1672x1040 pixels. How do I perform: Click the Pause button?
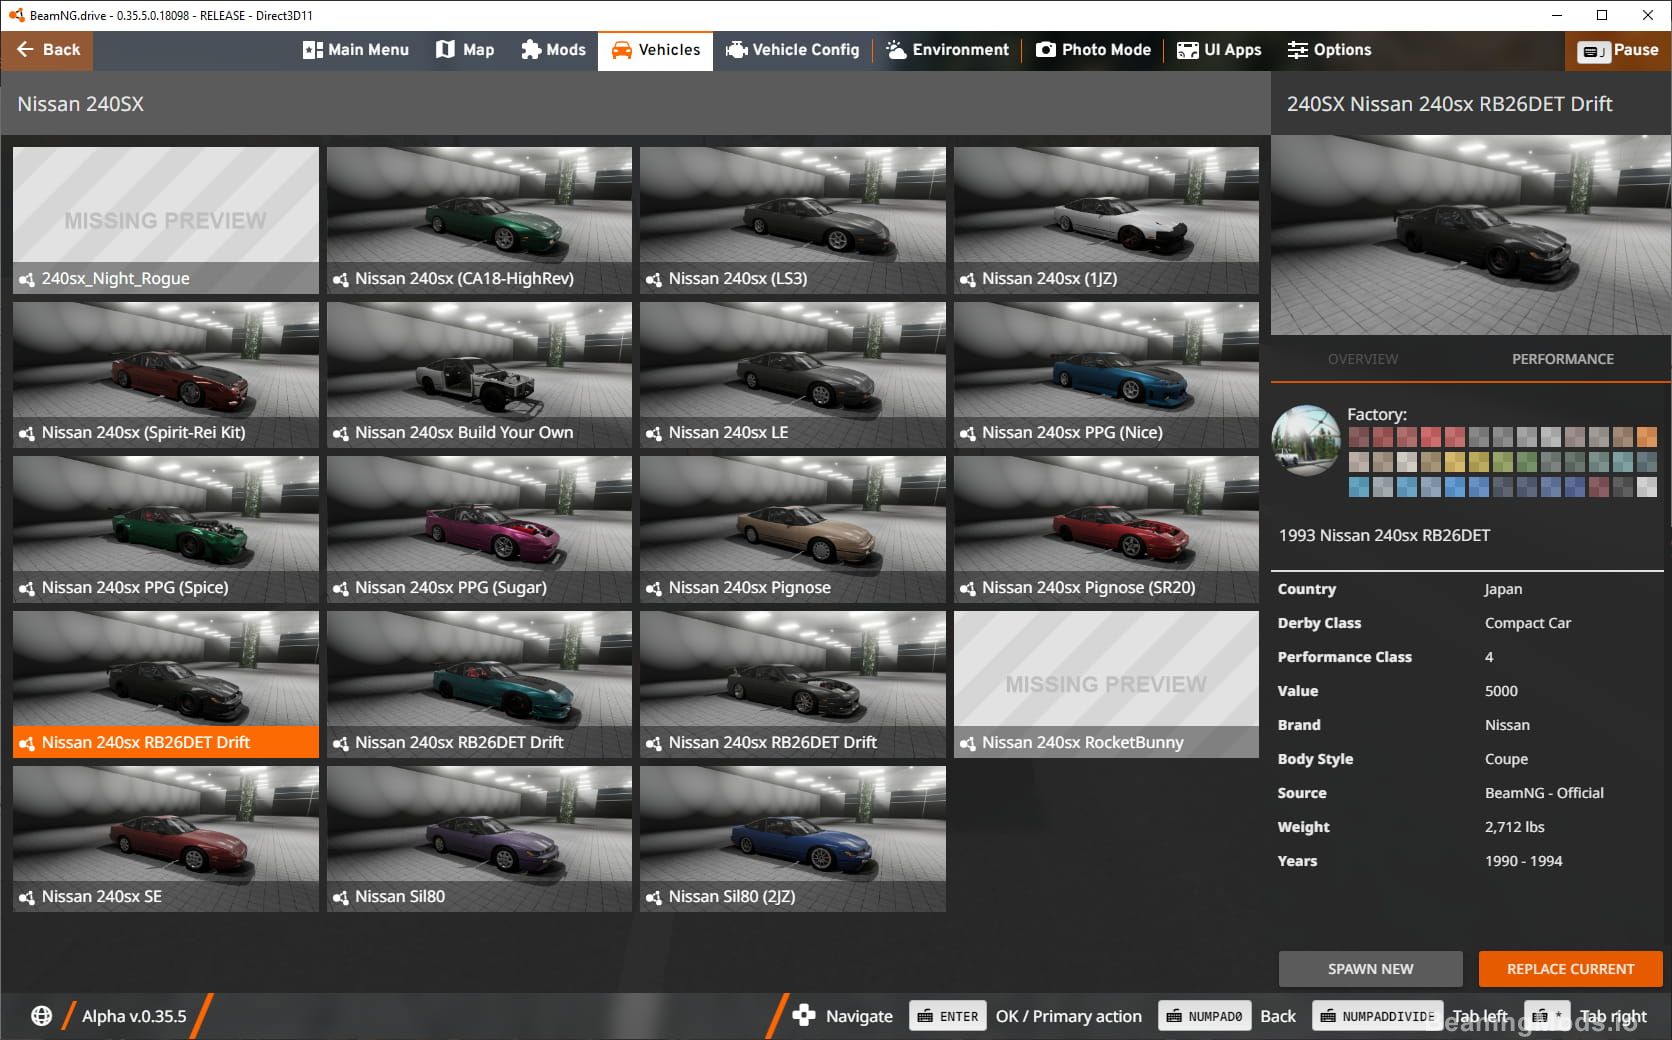pos(1618,50)
